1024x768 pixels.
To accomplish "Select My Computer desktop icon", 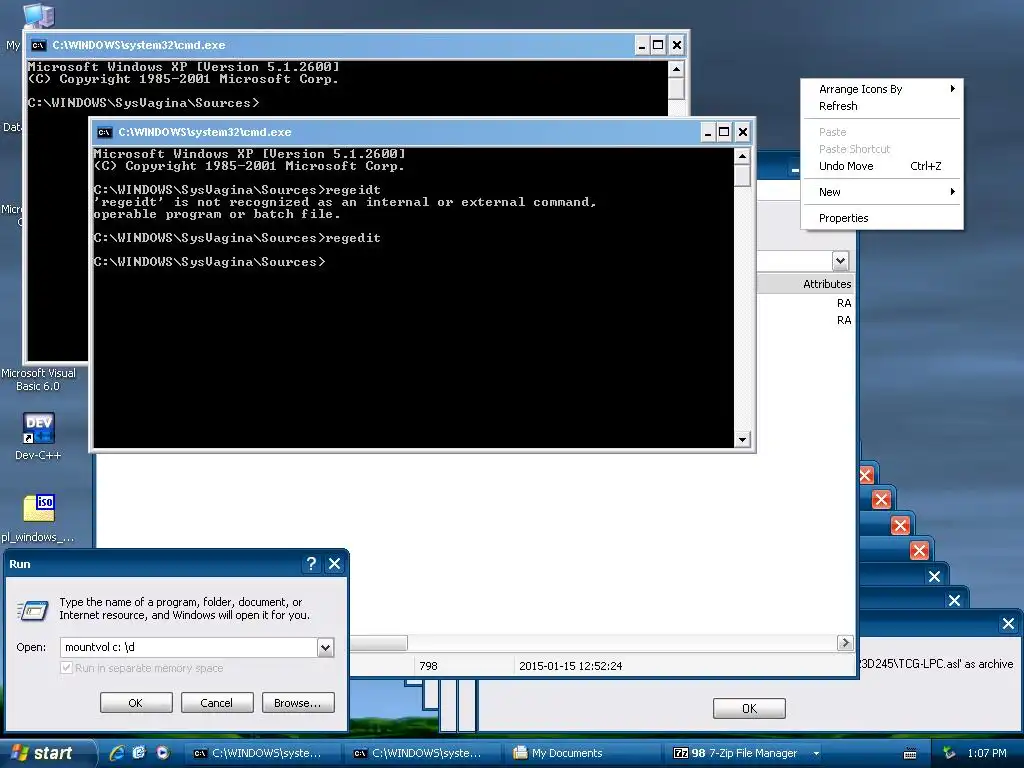I will pyautogui.click(x=39, y=16).
